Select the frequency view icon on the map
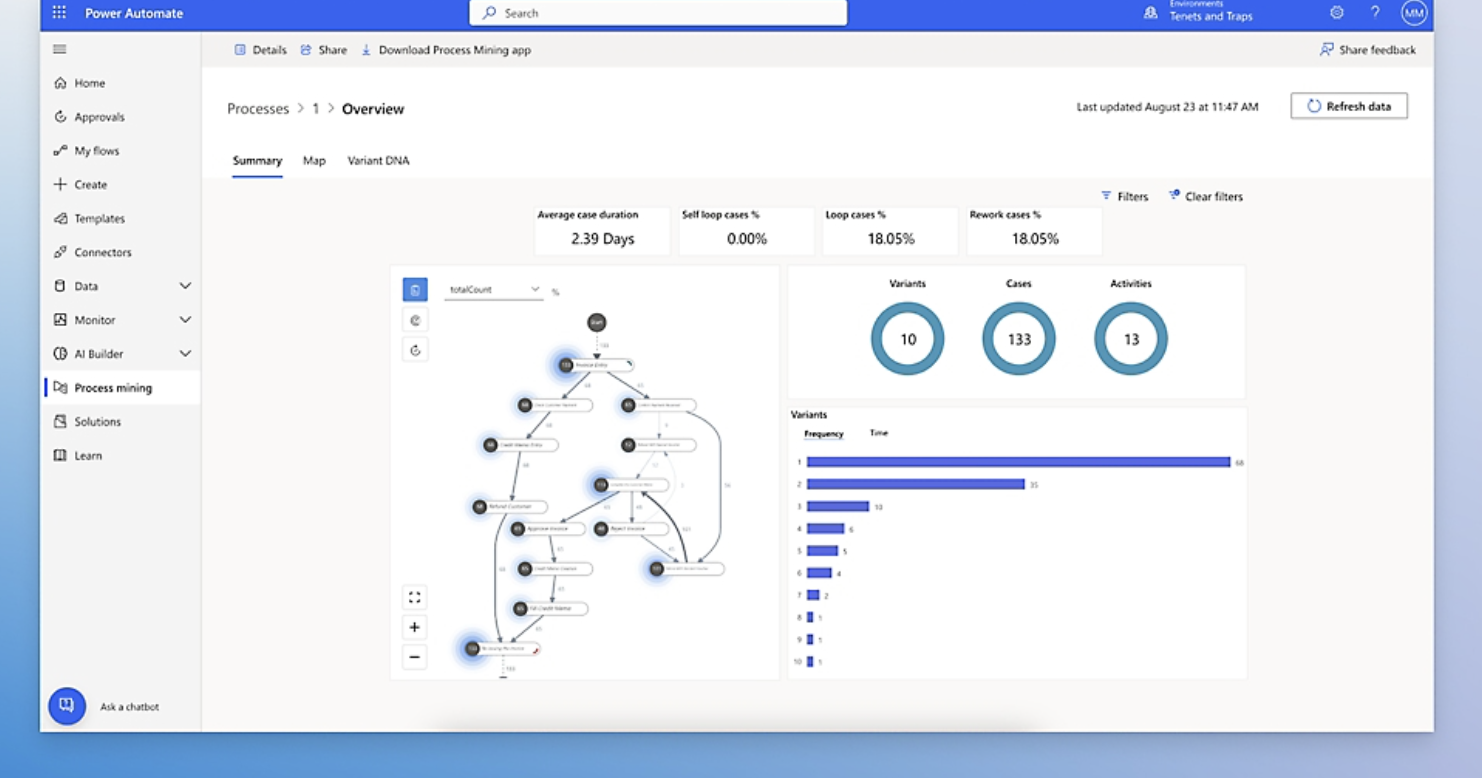This screenshot has height=778, width=1482. click(415, 290)
